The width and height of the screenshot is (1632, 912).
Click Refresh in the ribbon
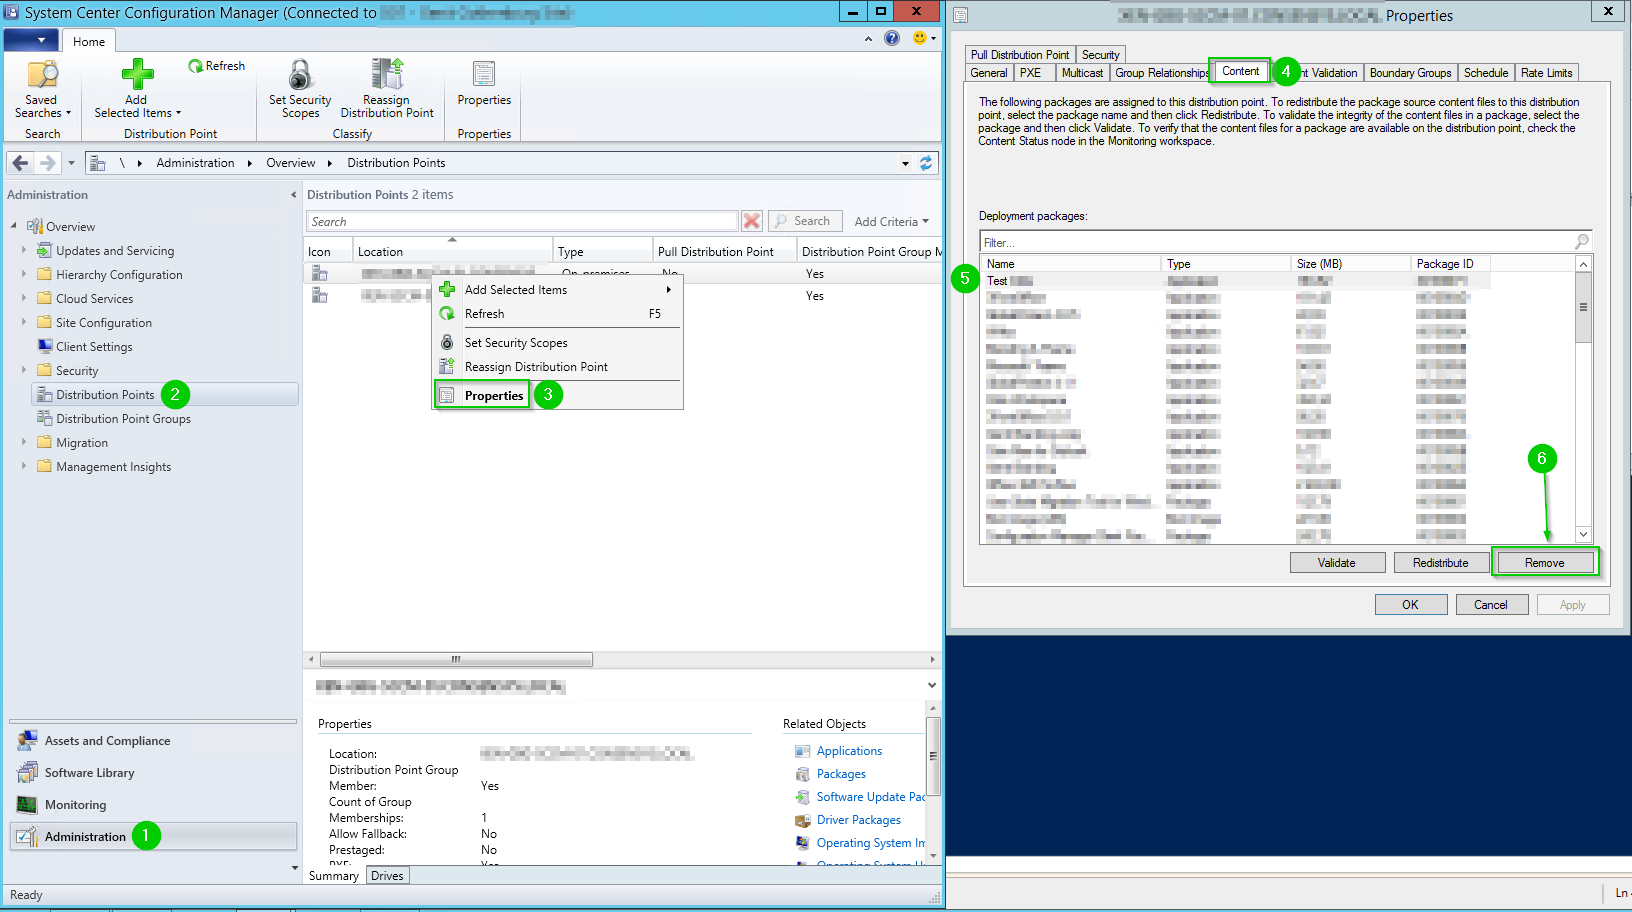coord(217,66)
